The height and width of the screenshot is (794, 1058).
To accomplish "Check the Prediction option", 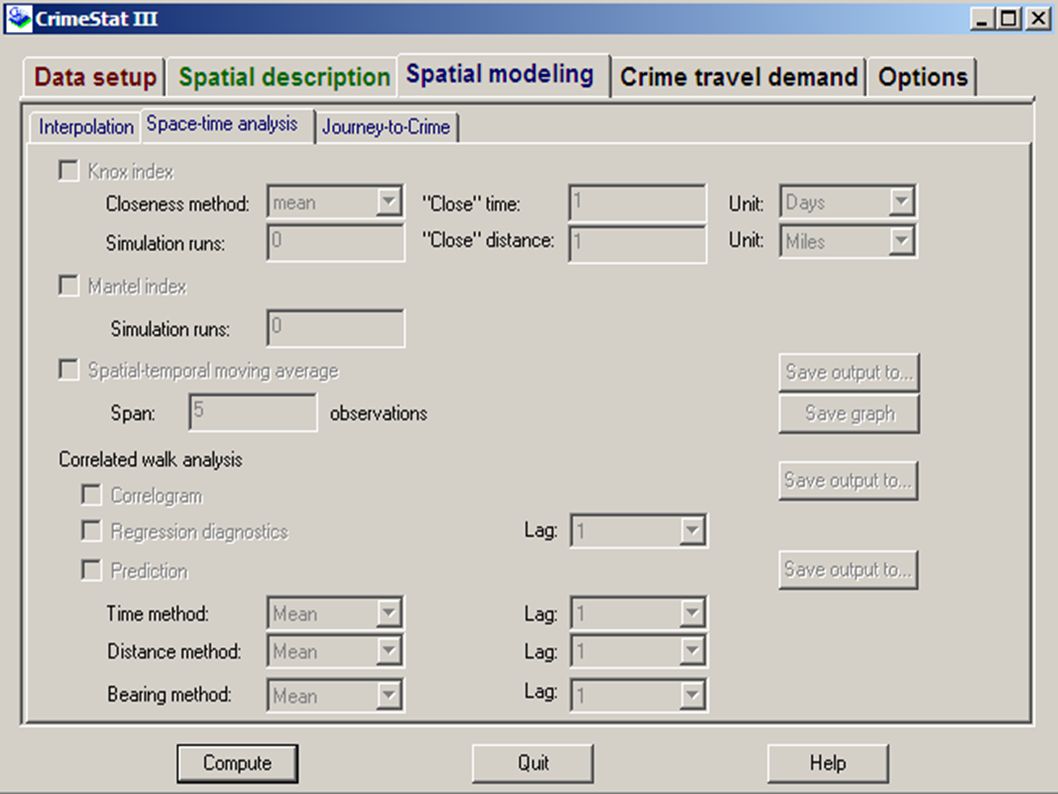I will 91,570.
